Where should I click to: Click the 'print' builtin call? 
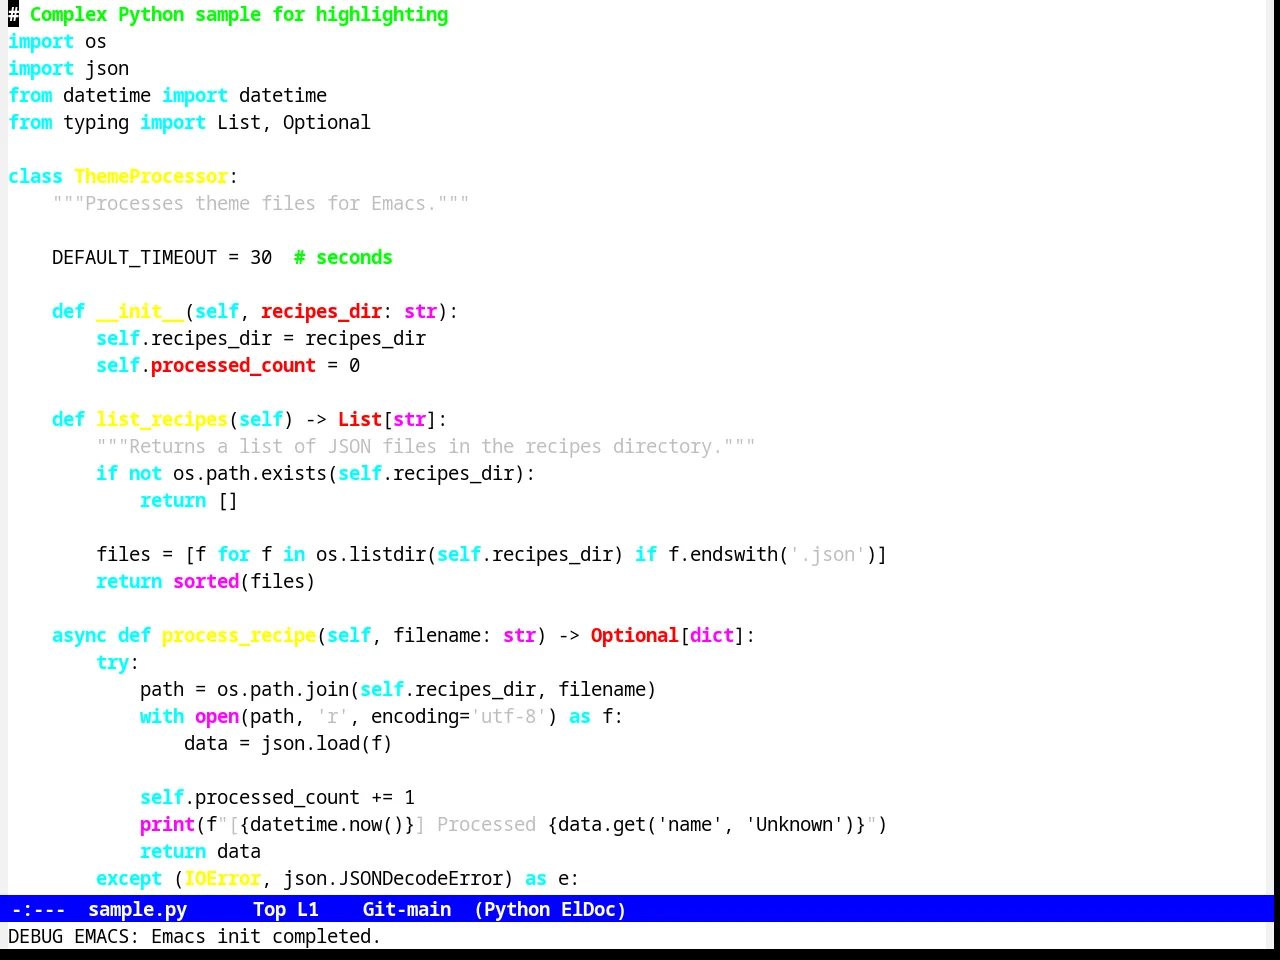tap(167, 824)
